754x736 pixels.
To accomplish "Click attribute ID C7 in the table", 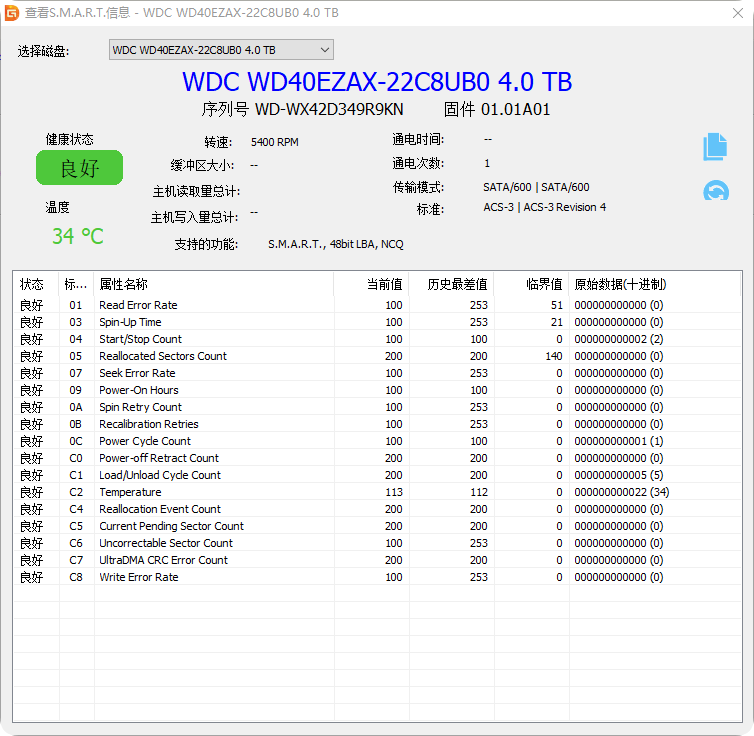I will pos(76,560).
